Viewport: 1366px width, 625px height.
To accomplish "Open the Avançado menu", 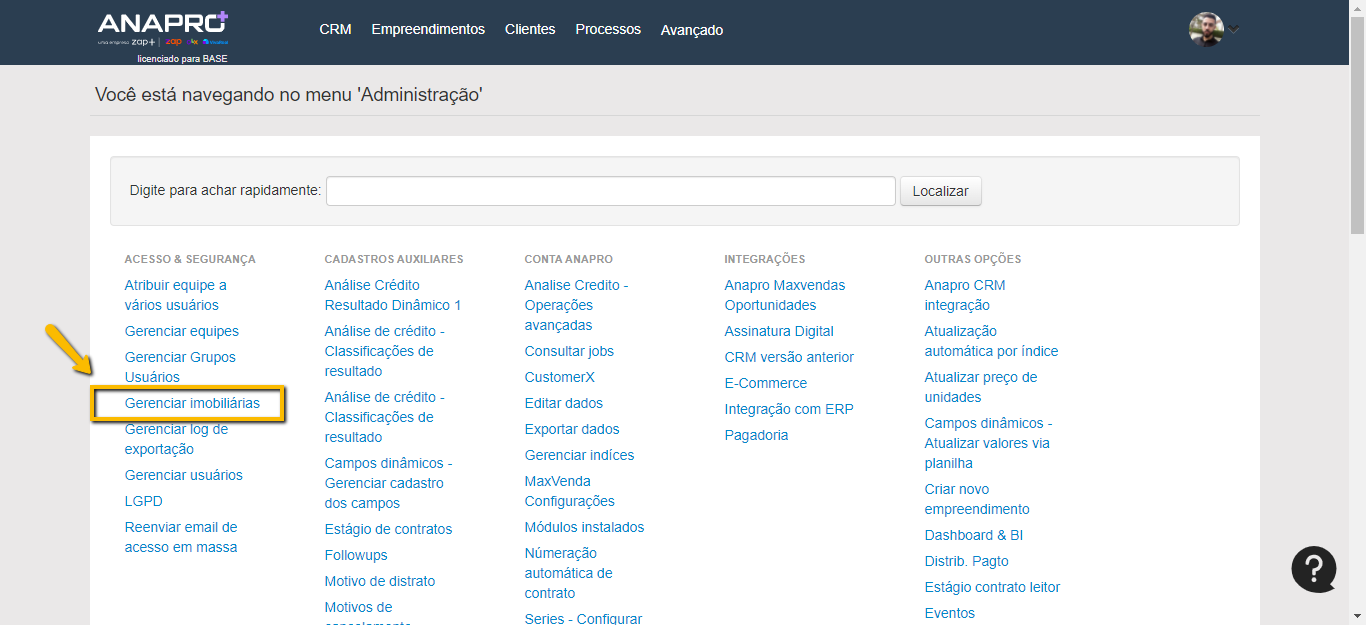I will pyautogui.click(x=691, y=30).
